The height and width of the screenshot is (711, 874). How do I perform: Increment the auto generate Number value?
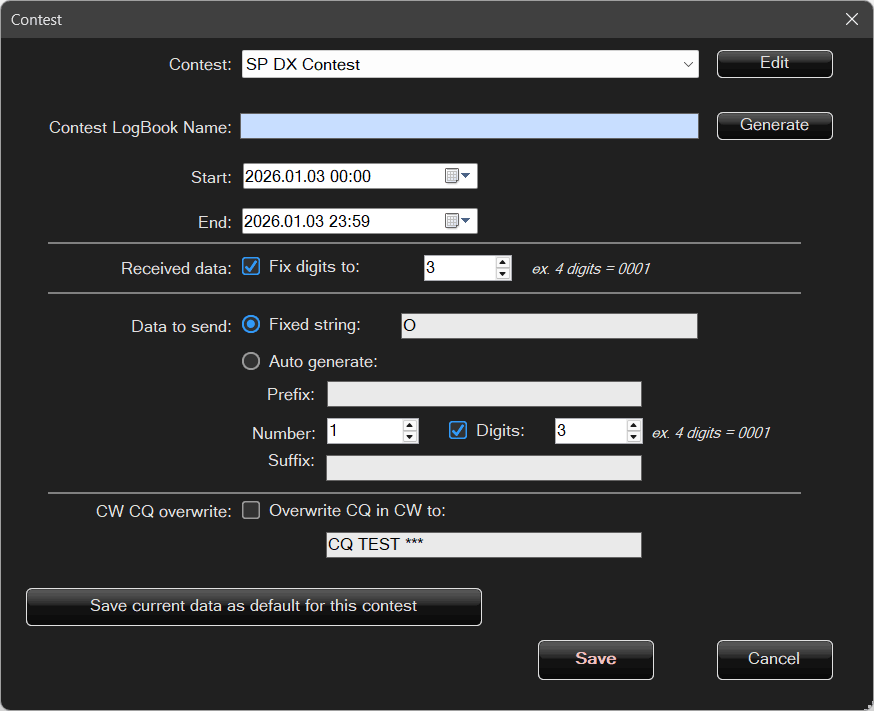(409, 425)
